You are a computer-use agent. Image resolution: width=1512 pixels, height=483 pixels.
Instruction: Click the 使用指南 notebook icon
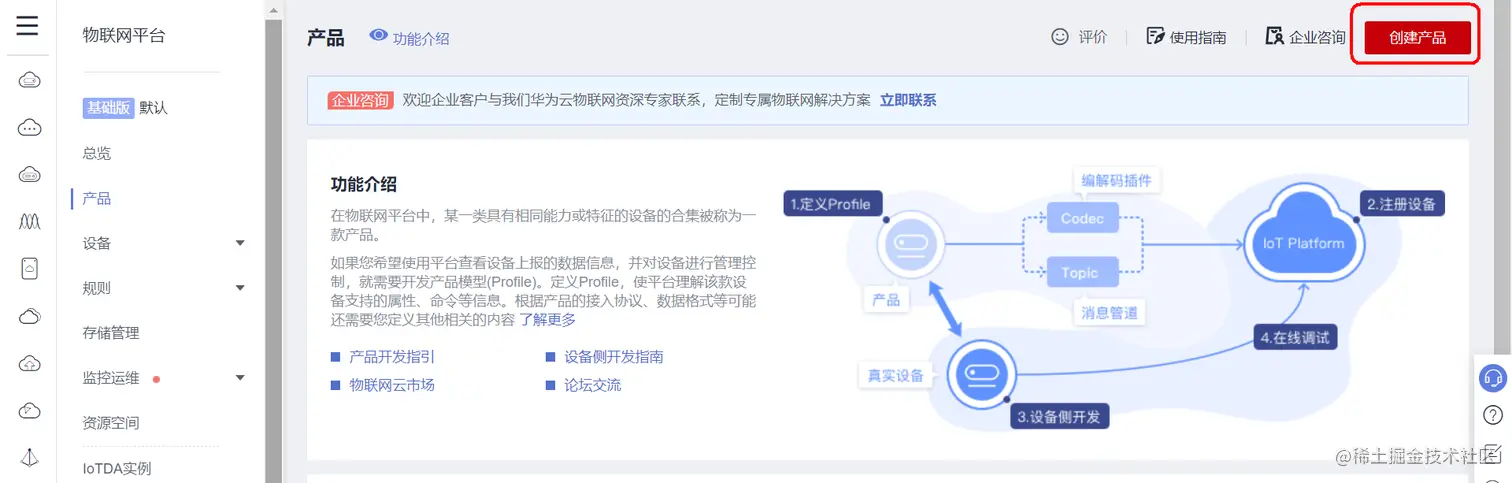coord(1155,37)
